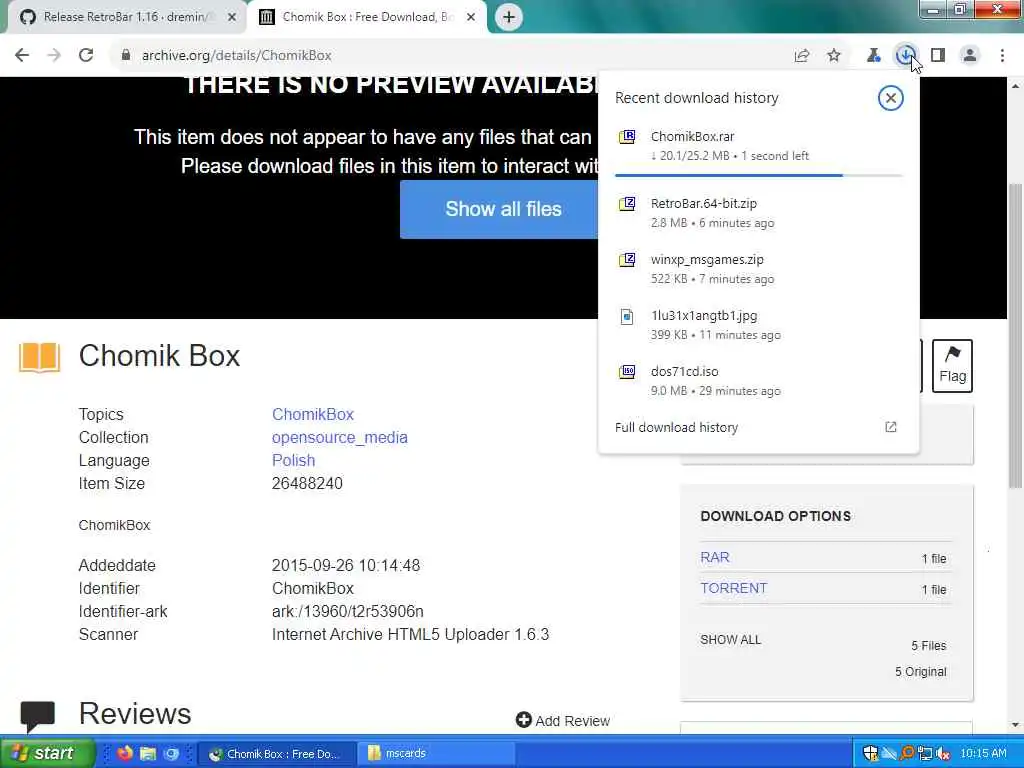
Task: Click the external-link icon beside Full download history
Action: point(891,427)
